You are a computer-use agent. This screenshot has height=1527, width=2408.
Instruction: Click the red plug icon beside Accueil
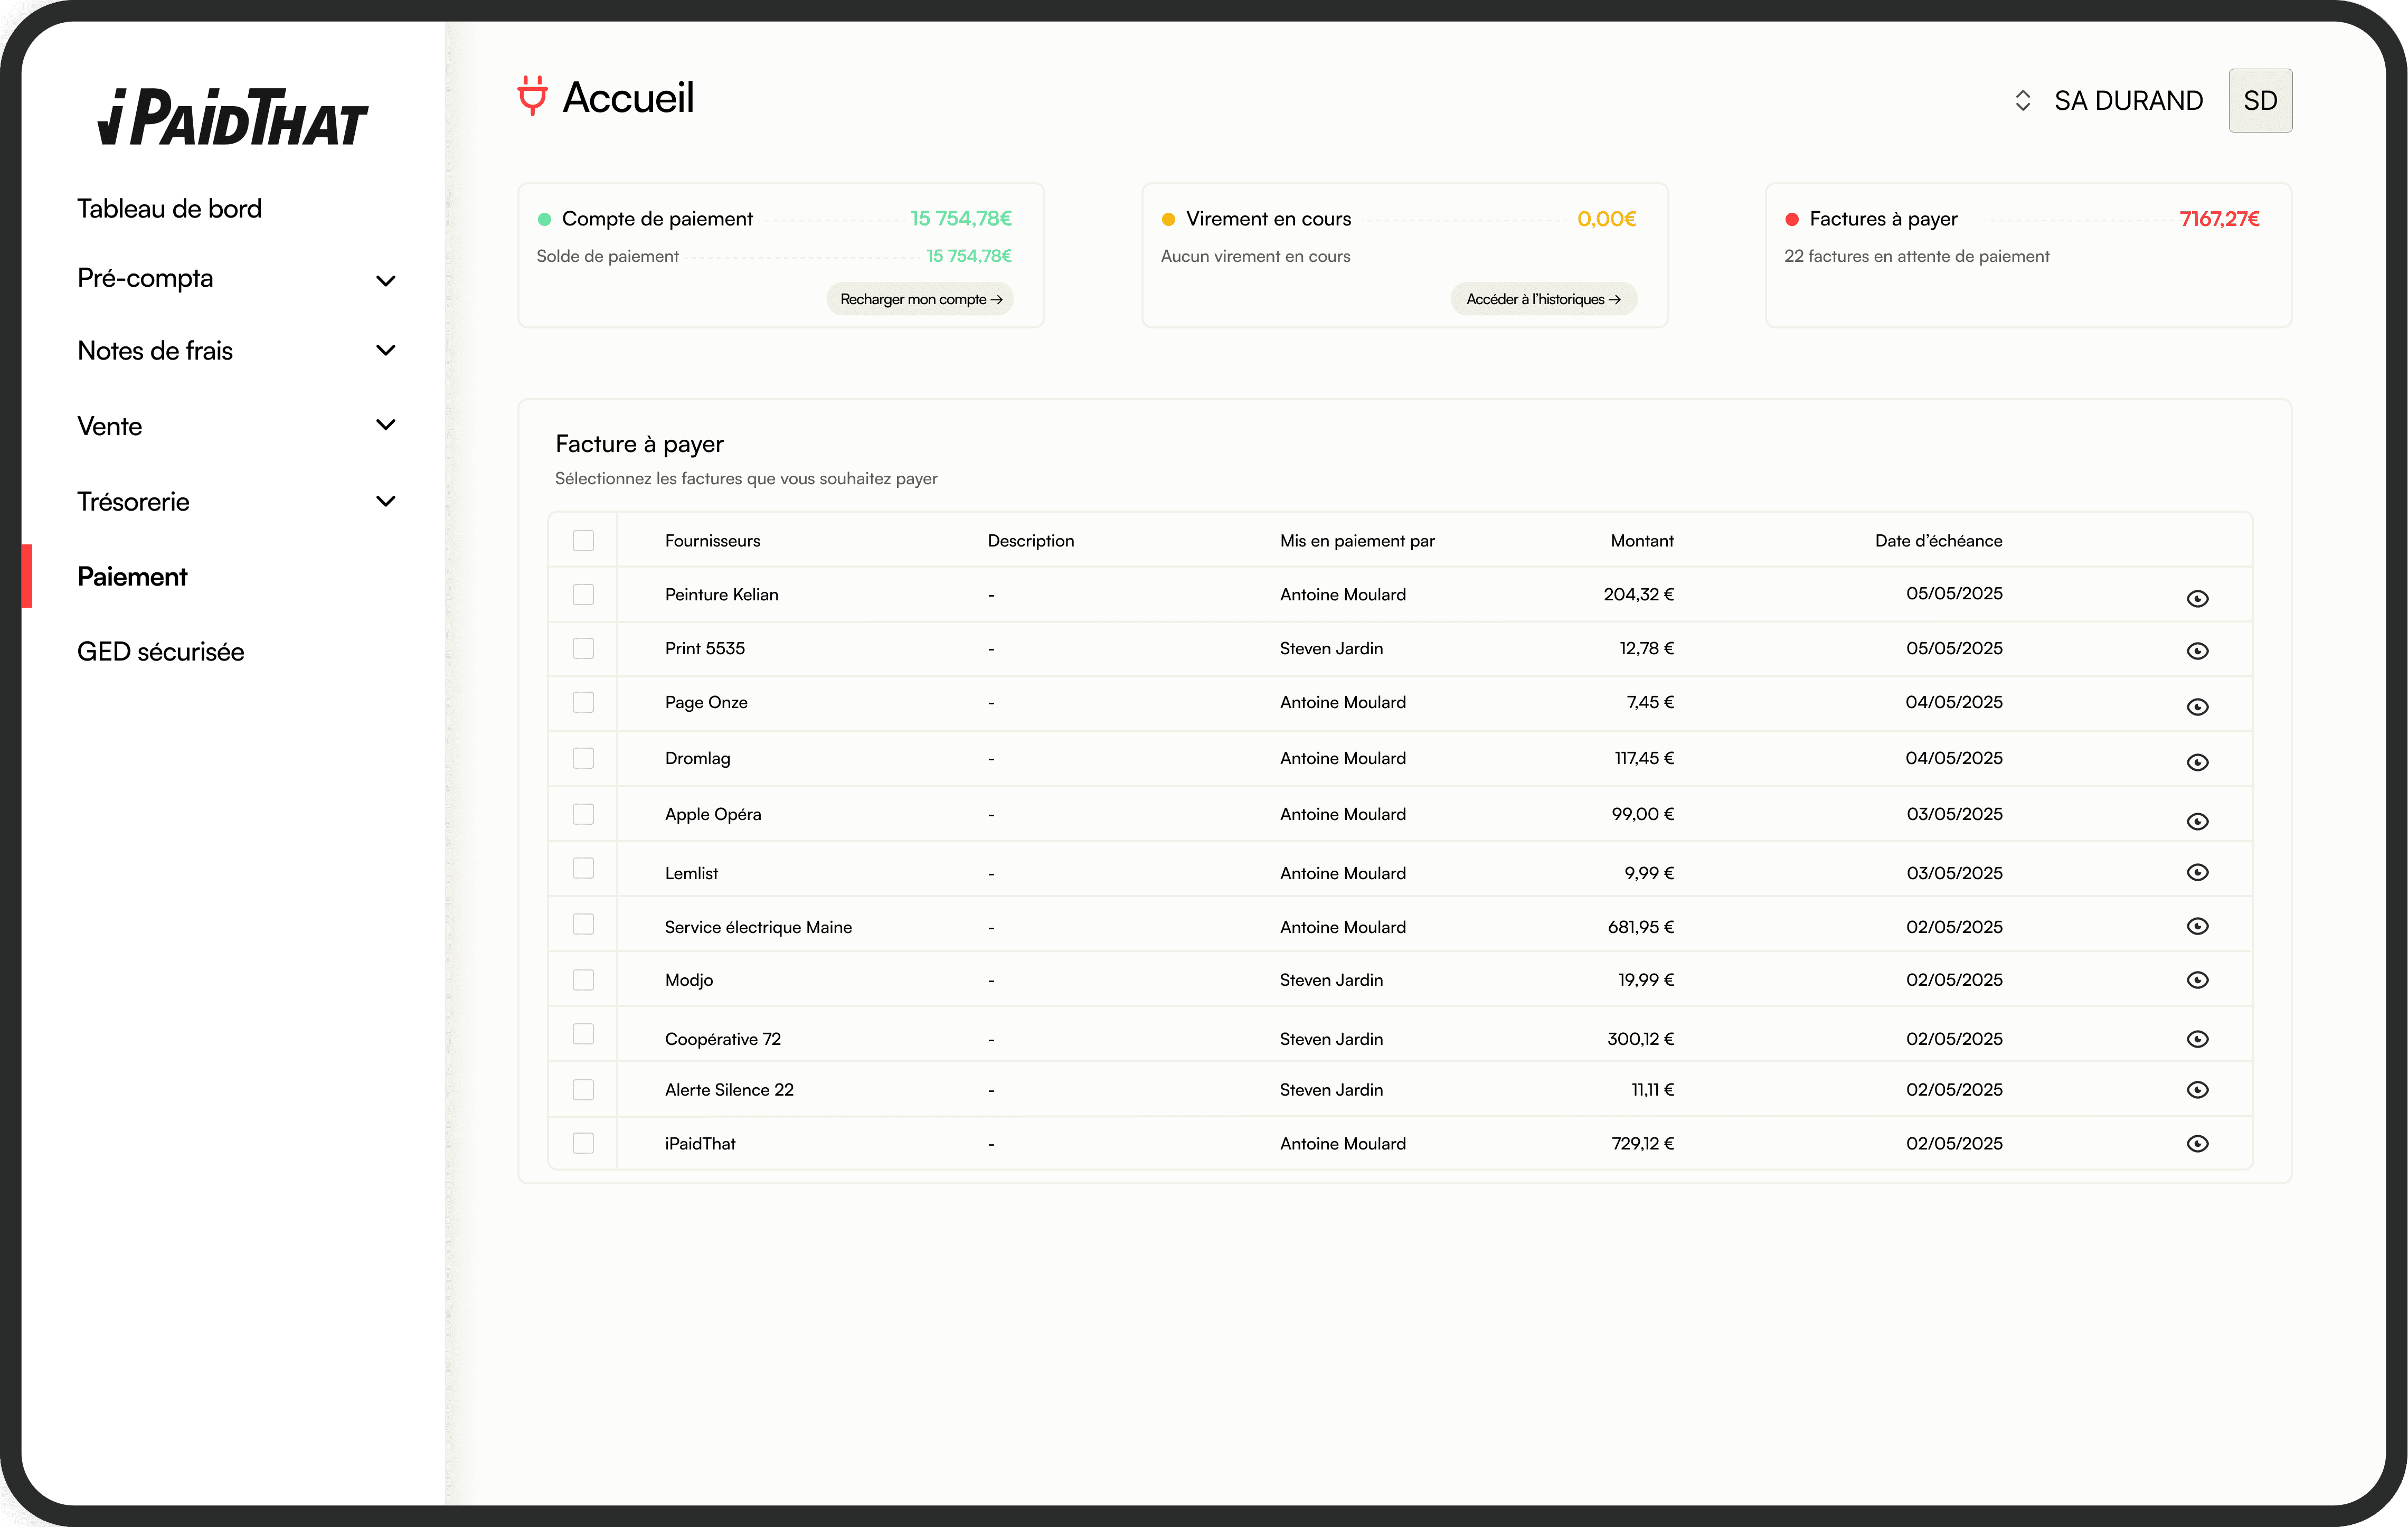coord(532,96)
